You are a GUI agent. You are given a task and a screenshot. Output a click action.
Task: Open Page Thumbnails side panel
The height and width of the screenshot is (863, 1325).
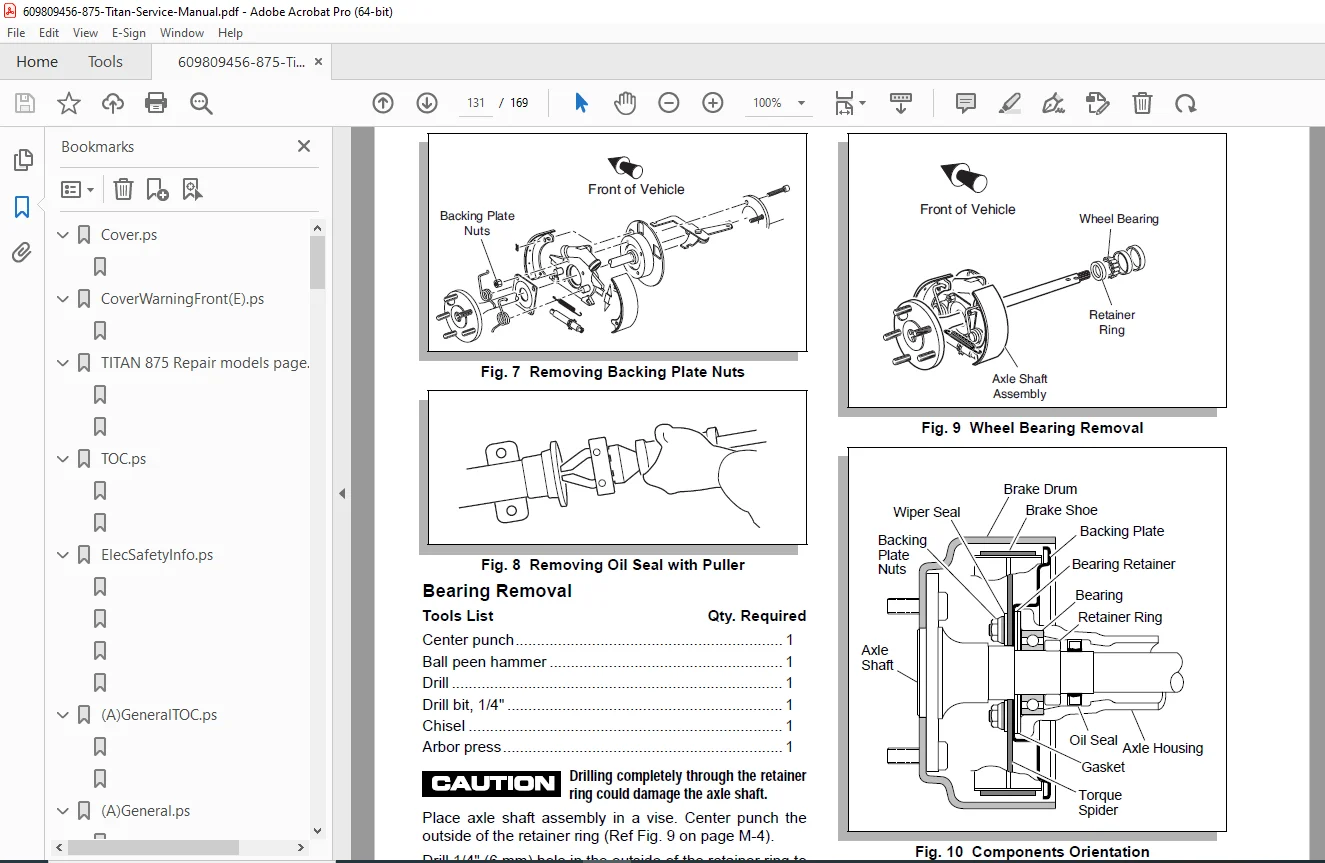22,160
